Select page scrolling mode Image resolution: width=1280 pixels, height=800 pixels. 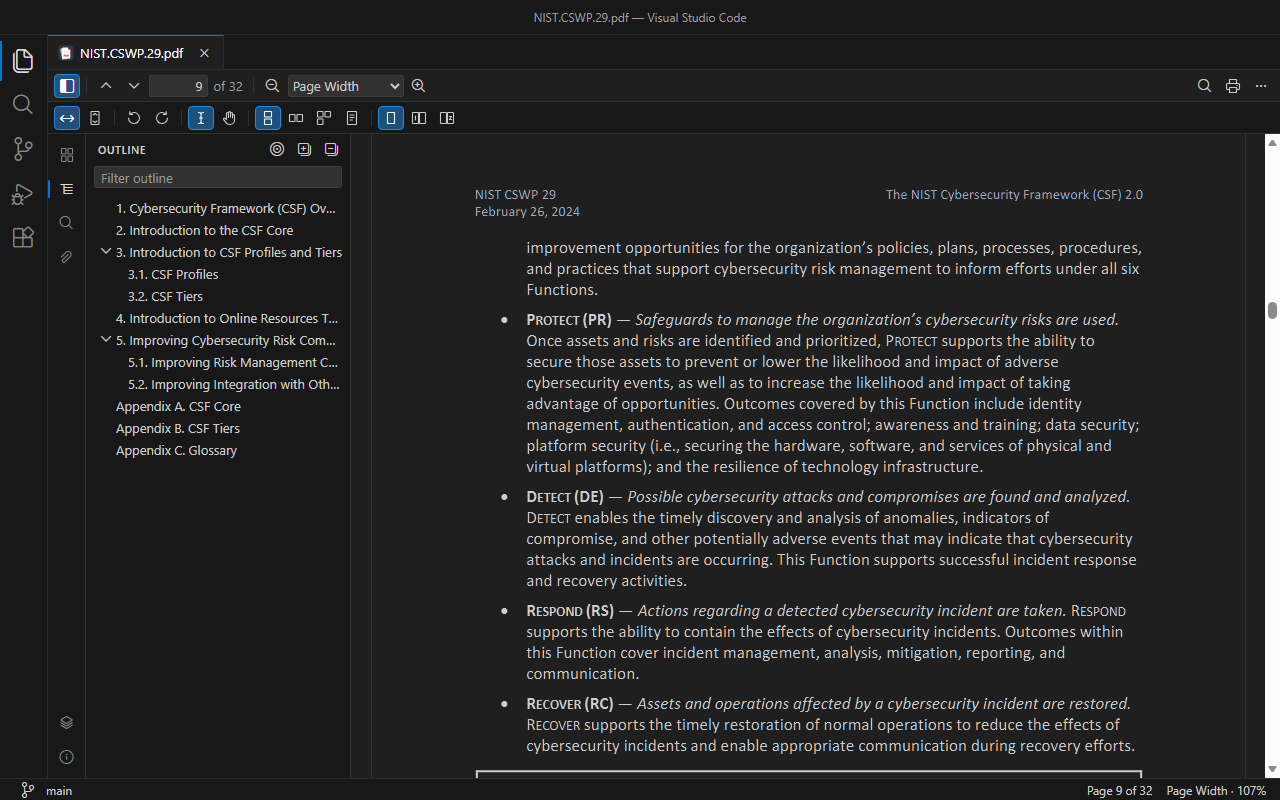click(352, 118)
